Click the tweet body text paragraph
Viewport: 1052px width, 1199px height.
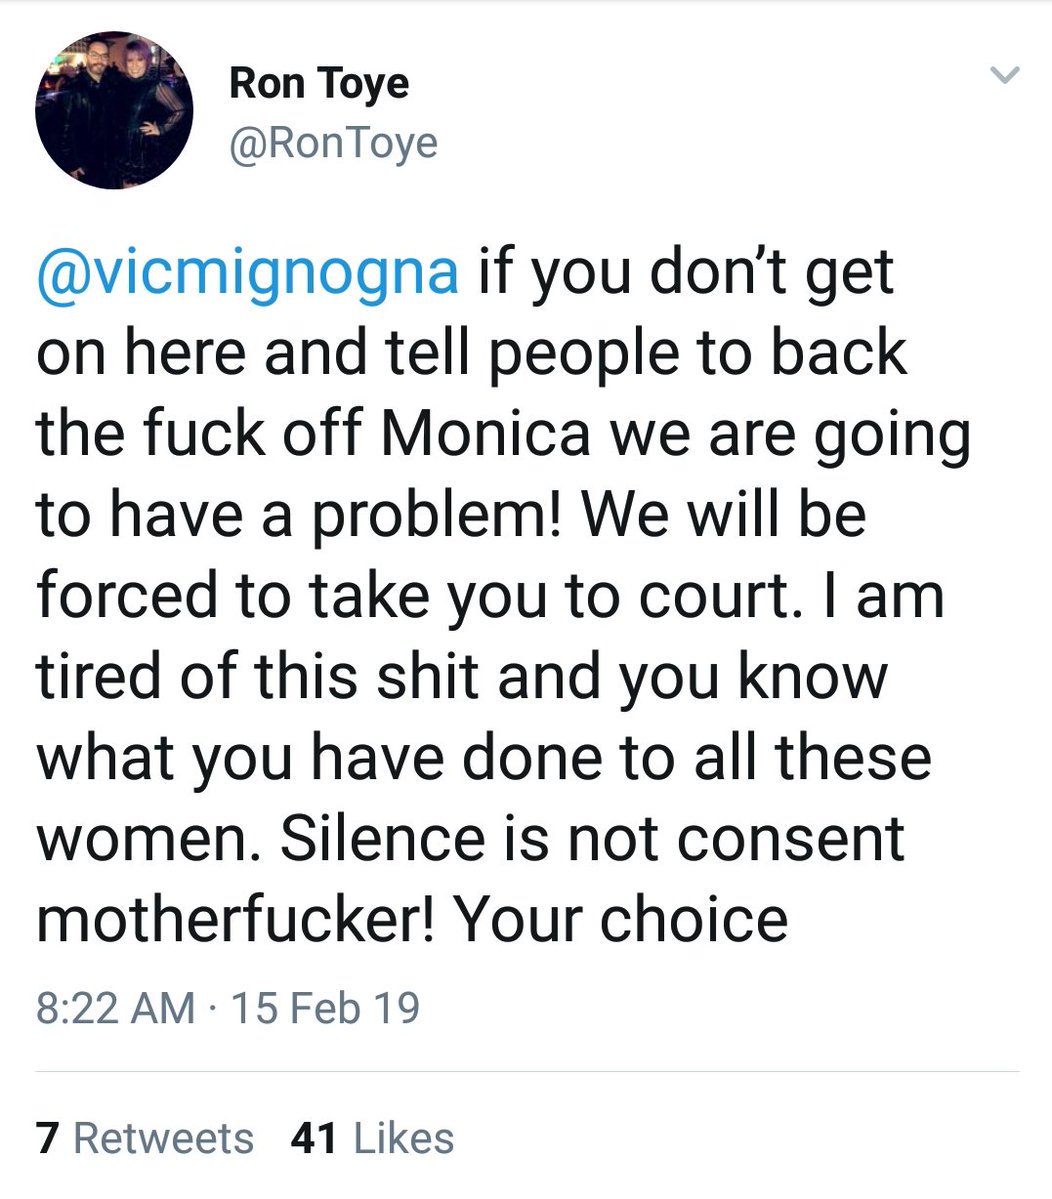click(504, 596)
